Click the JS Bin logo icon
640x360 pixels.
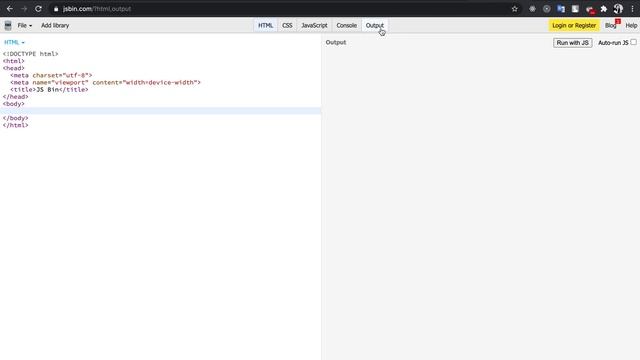[x=8, y=25]
